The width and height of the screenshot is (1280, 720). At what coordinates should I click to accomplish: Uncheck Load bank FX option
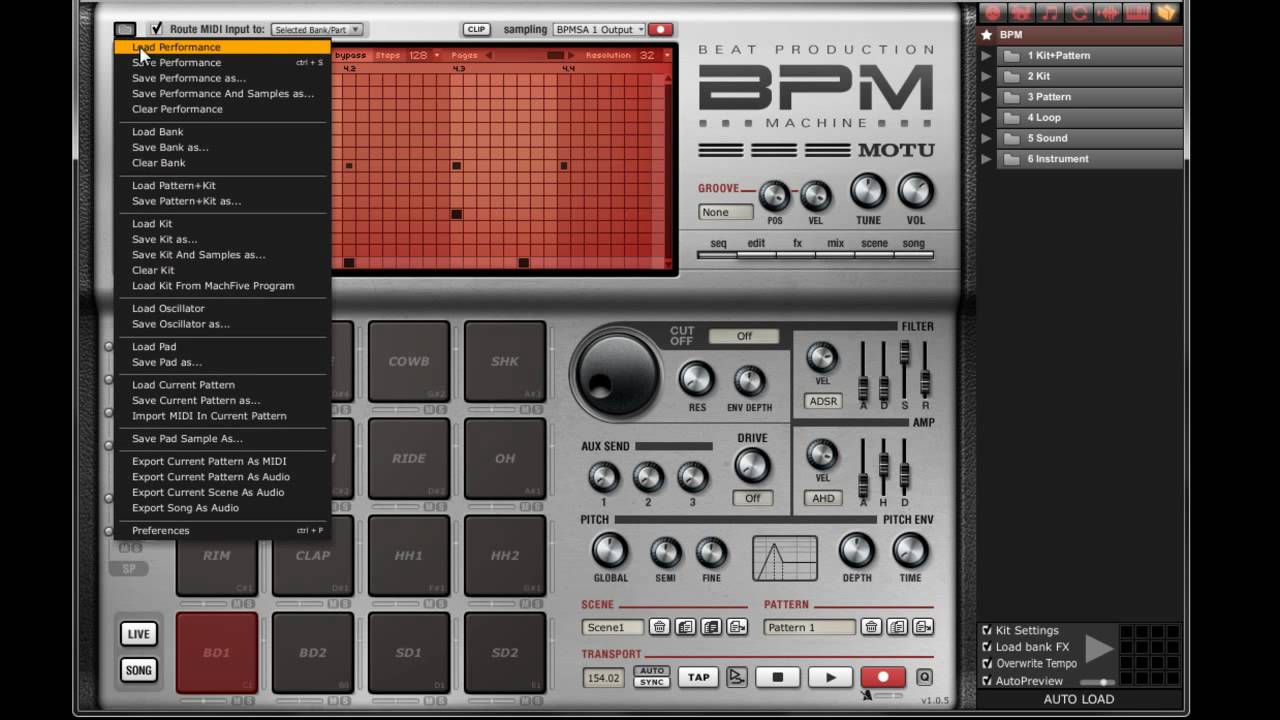pyautogui.click(x=987, y=647)
